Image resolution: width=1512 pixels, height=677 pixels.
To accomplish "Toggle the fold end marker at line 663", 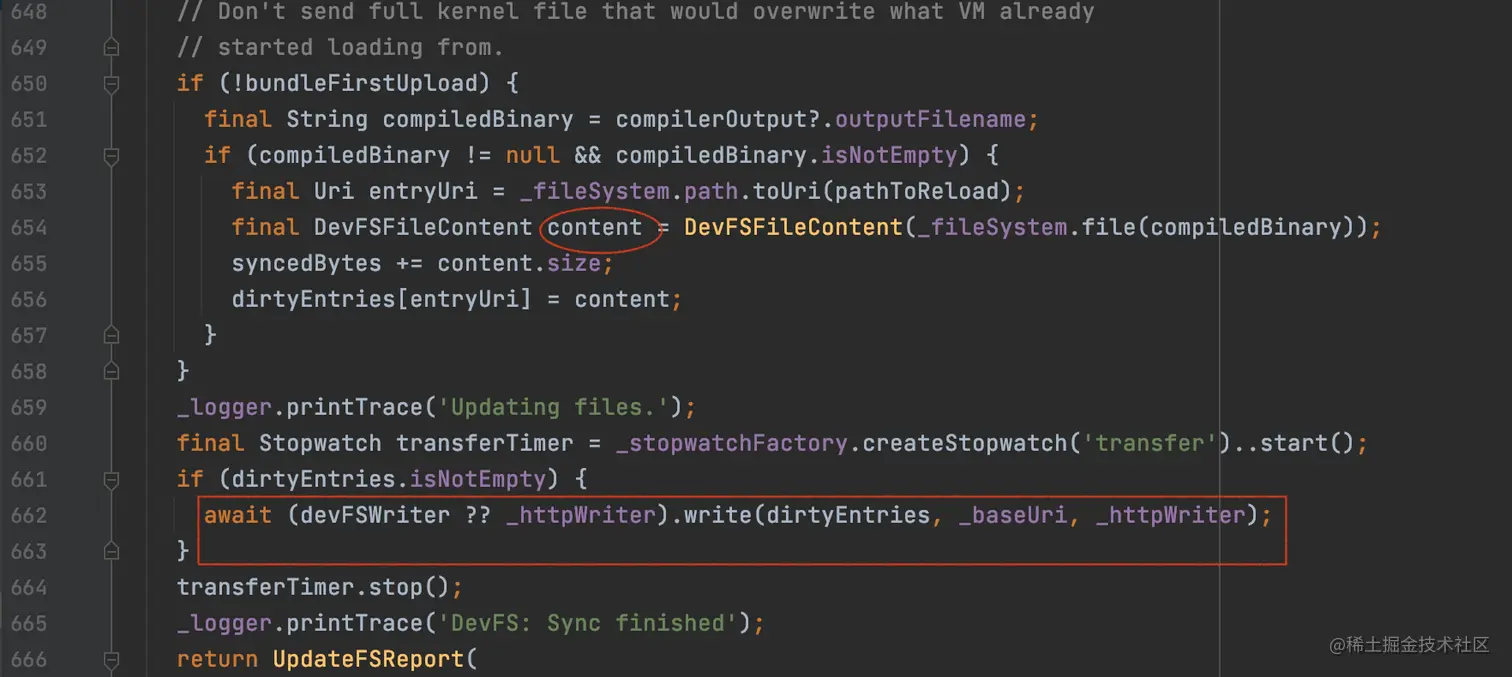I will (x=111, y=551).
